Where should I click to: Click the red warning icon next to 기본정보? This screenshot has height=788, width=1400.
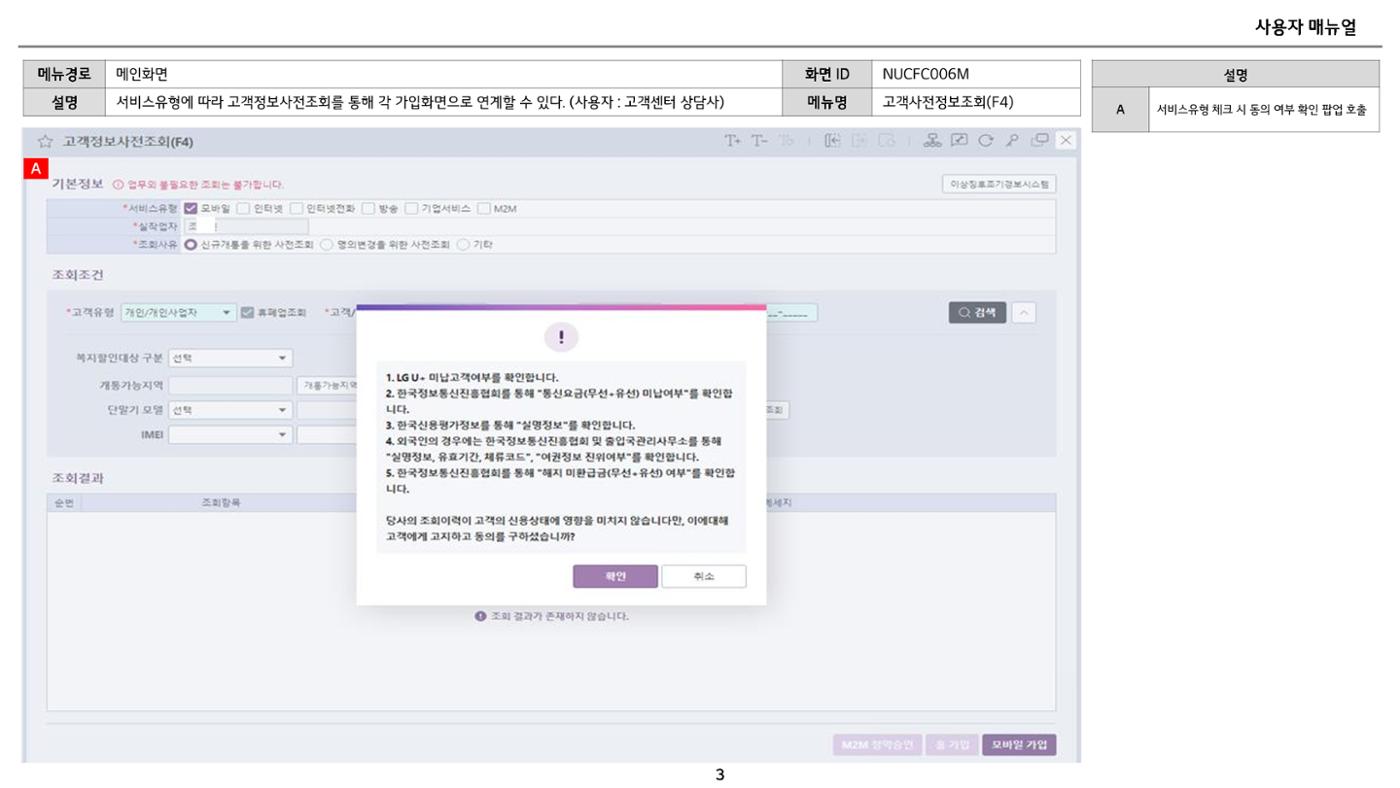point(117,184)
